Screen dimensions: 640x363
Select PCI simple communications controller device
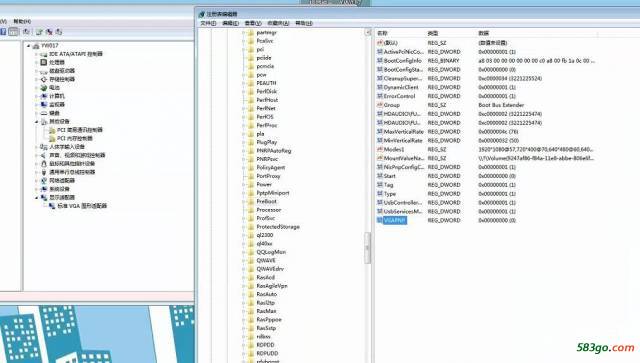coord(80,130)
